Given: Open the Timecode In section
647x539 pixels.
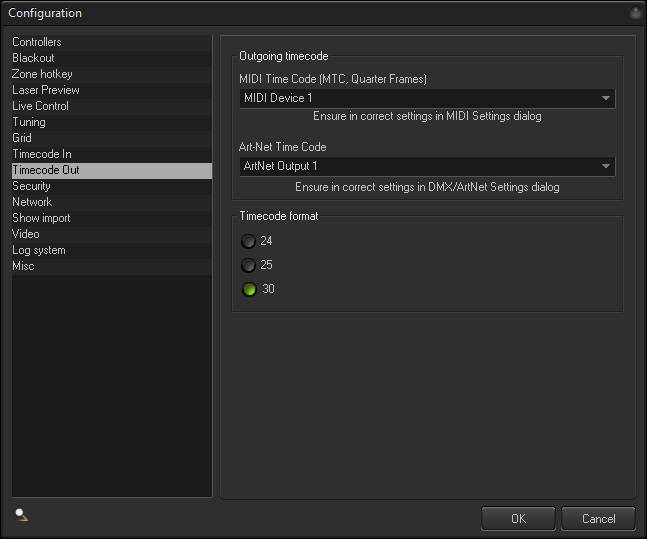Looking at the screenshot, I should click(x=42, y=154).
